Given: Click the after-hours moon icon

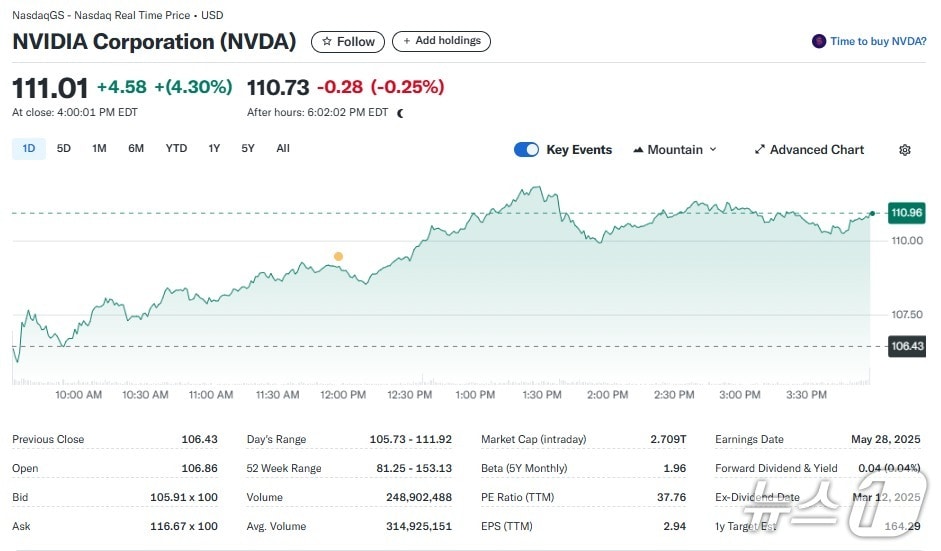Looking at the screenshot, I should click(400, 113).
